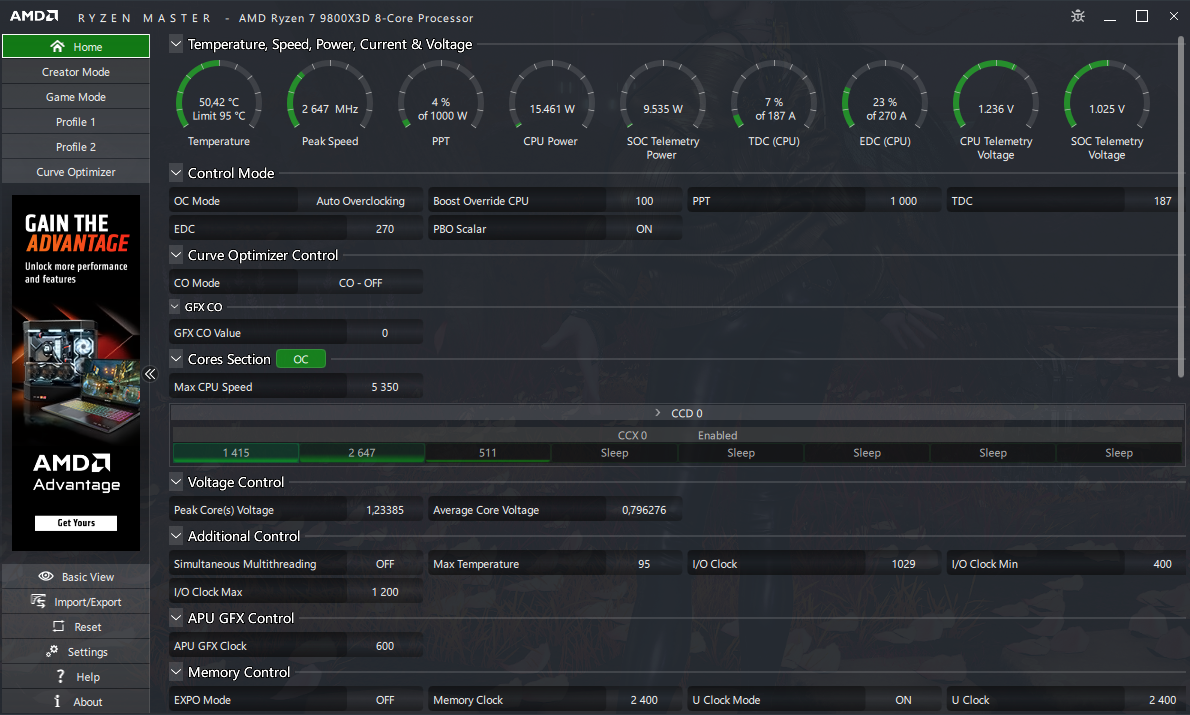Click the Import/Export icon
The image size is (1190, 715).
pyautogui.click(x=38, y=601)
